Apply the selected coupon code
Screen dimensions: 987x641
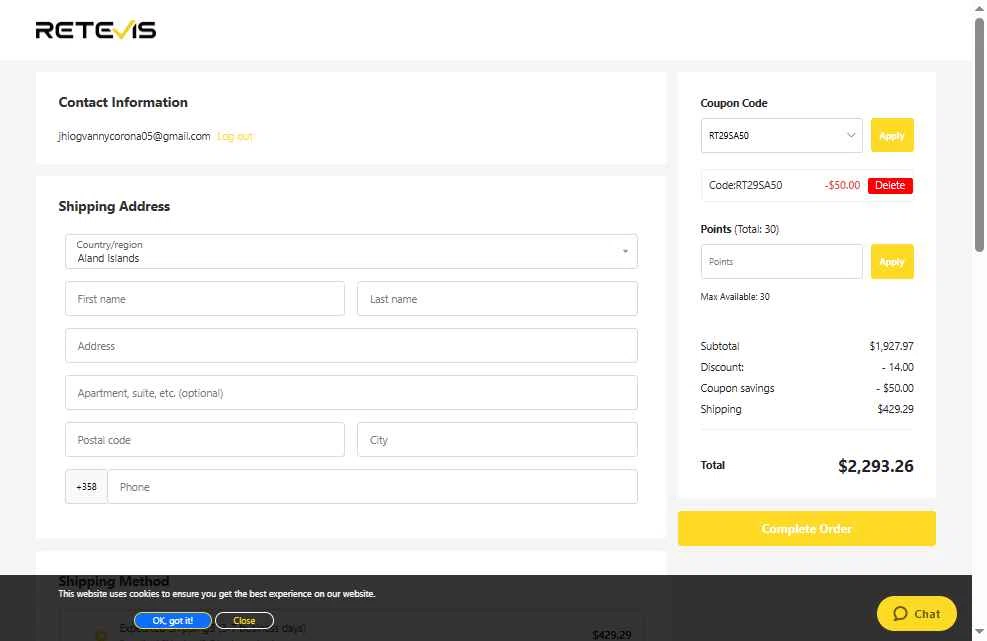[x=892, y=135]
